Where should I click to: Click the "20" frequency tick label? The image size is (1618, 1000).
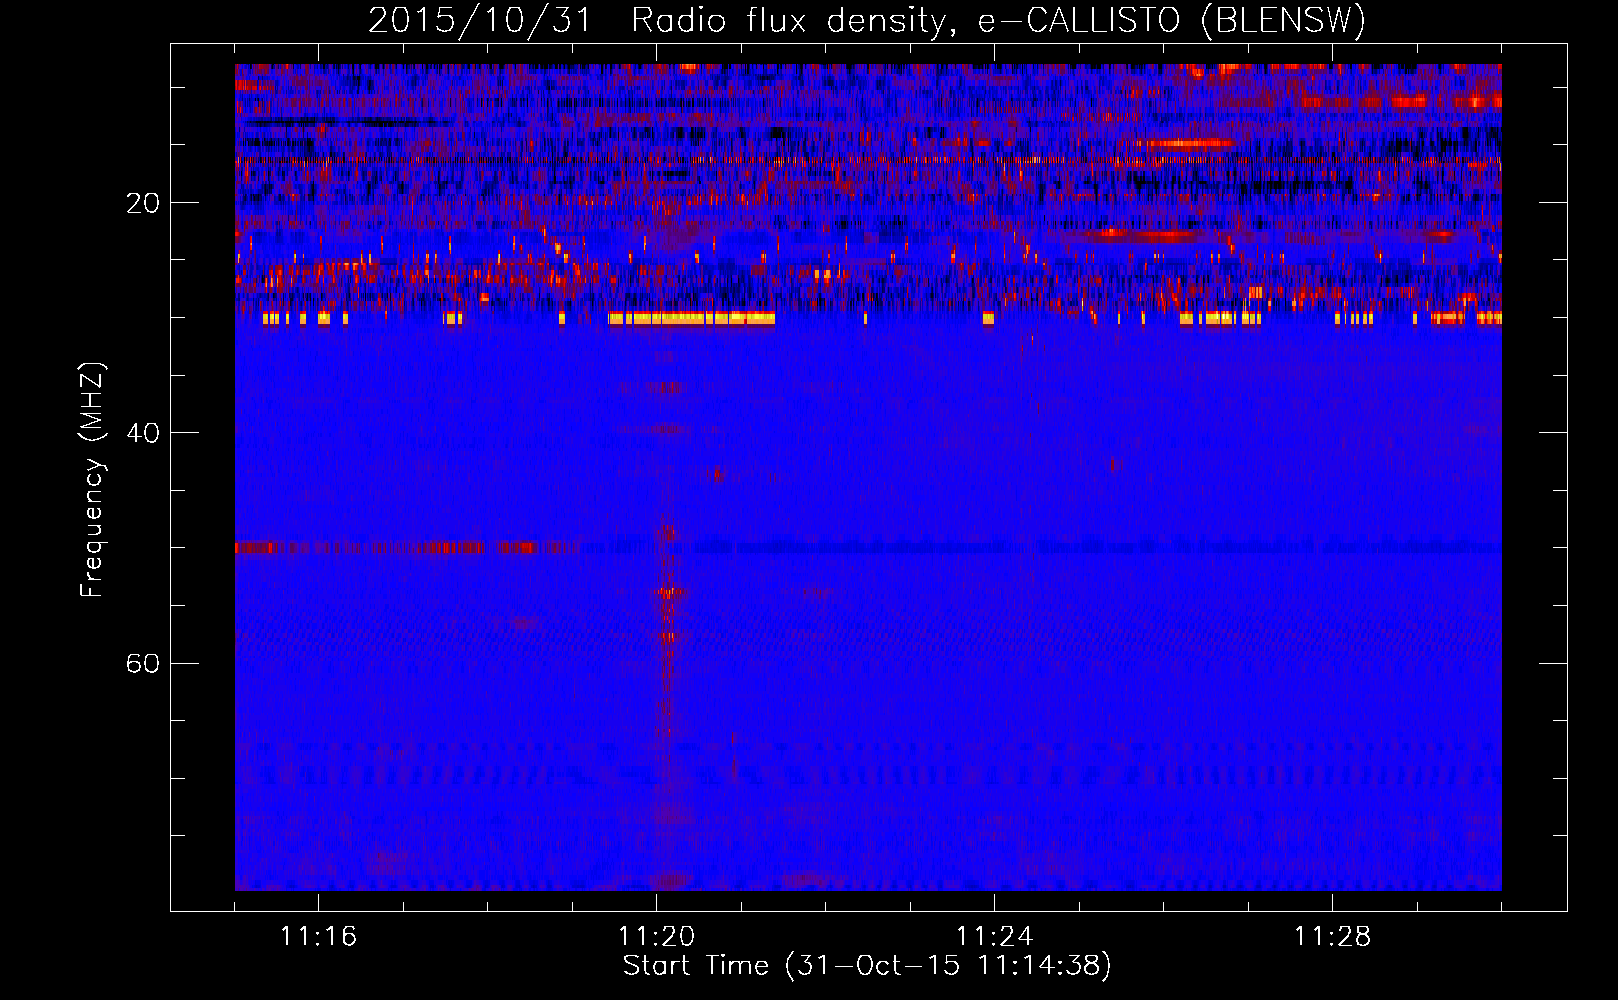(x=143, y=203)
